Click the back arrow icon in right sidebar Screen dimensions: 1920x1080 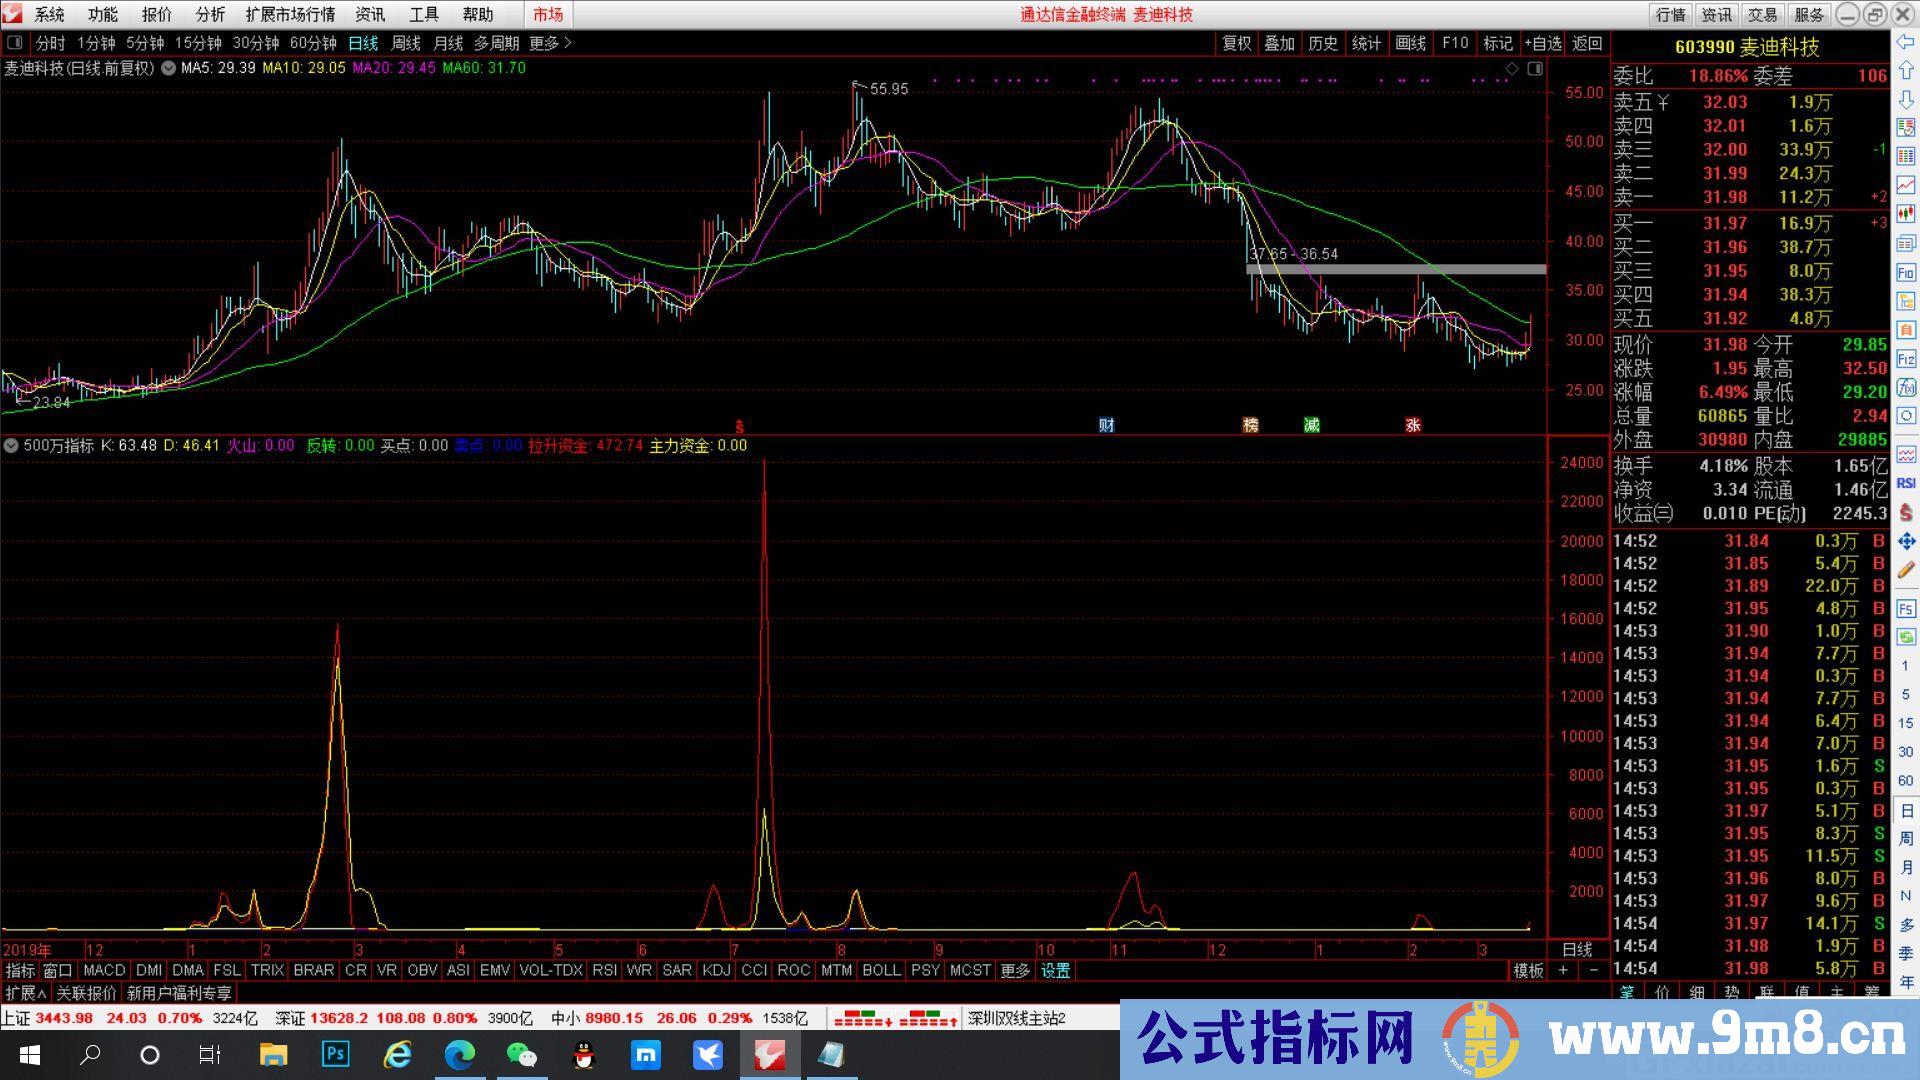click(x=1906, y=42)
